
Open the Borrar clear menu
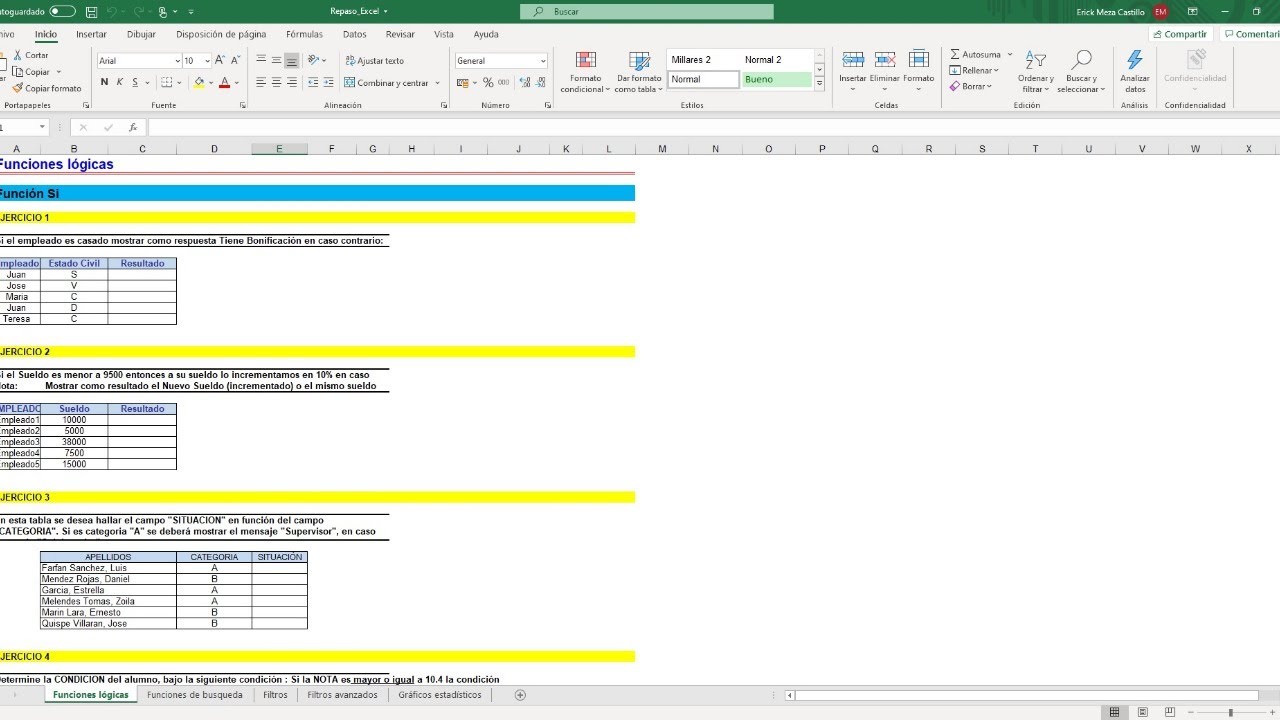(972, 86)
